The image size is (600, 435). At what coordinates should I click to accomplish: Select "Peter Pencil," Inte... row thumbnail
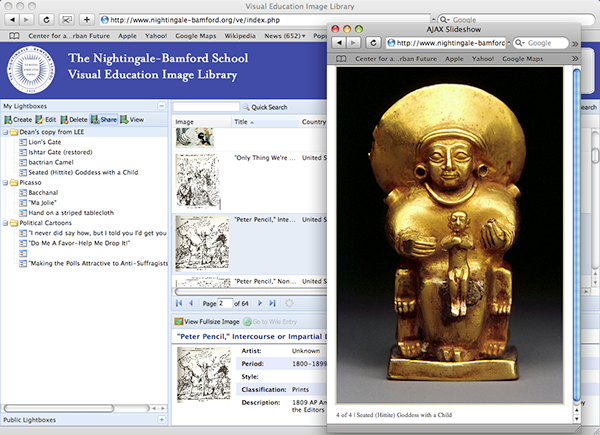point(202,243)
